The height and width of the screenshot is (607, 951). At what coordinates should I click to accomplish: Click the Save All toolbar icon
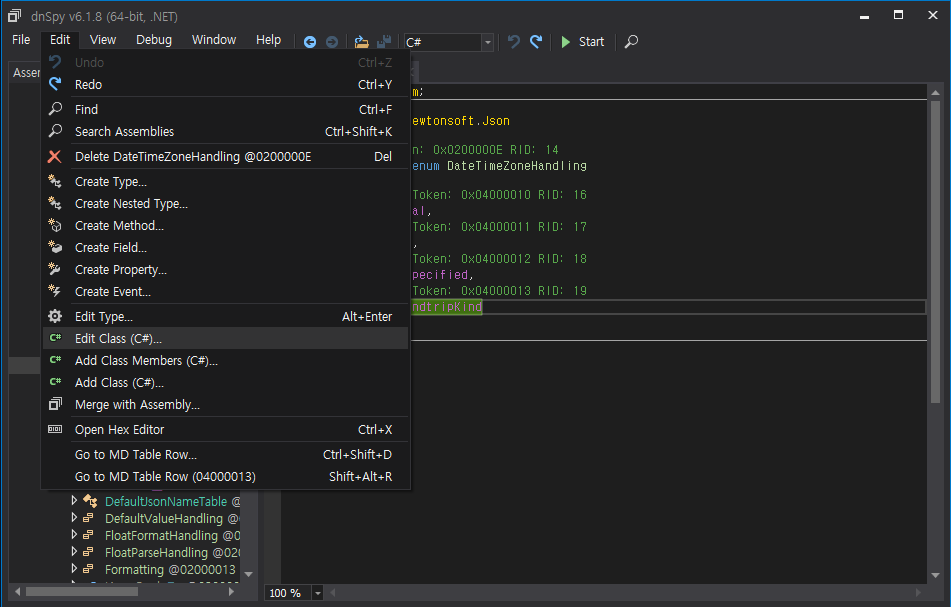click(x=384, y=42)
